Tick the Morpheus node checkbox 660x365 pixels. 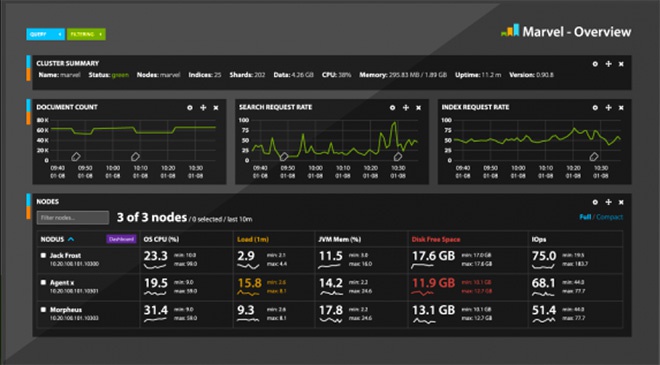pyautogui.click(x=43, y=309)
